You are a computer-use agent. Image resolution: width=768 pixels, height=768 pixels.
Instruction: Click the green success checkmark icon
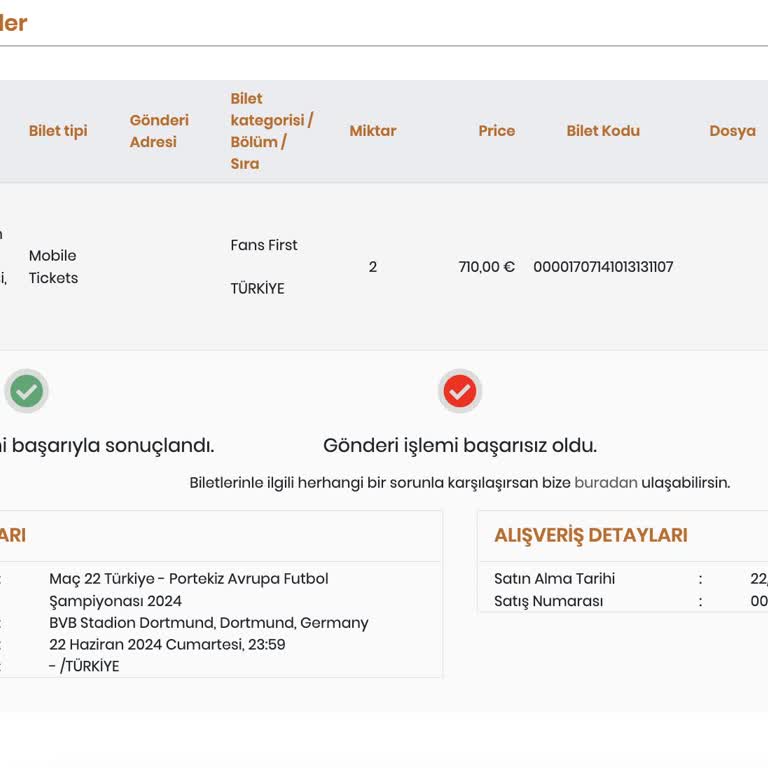coord(26,391)
